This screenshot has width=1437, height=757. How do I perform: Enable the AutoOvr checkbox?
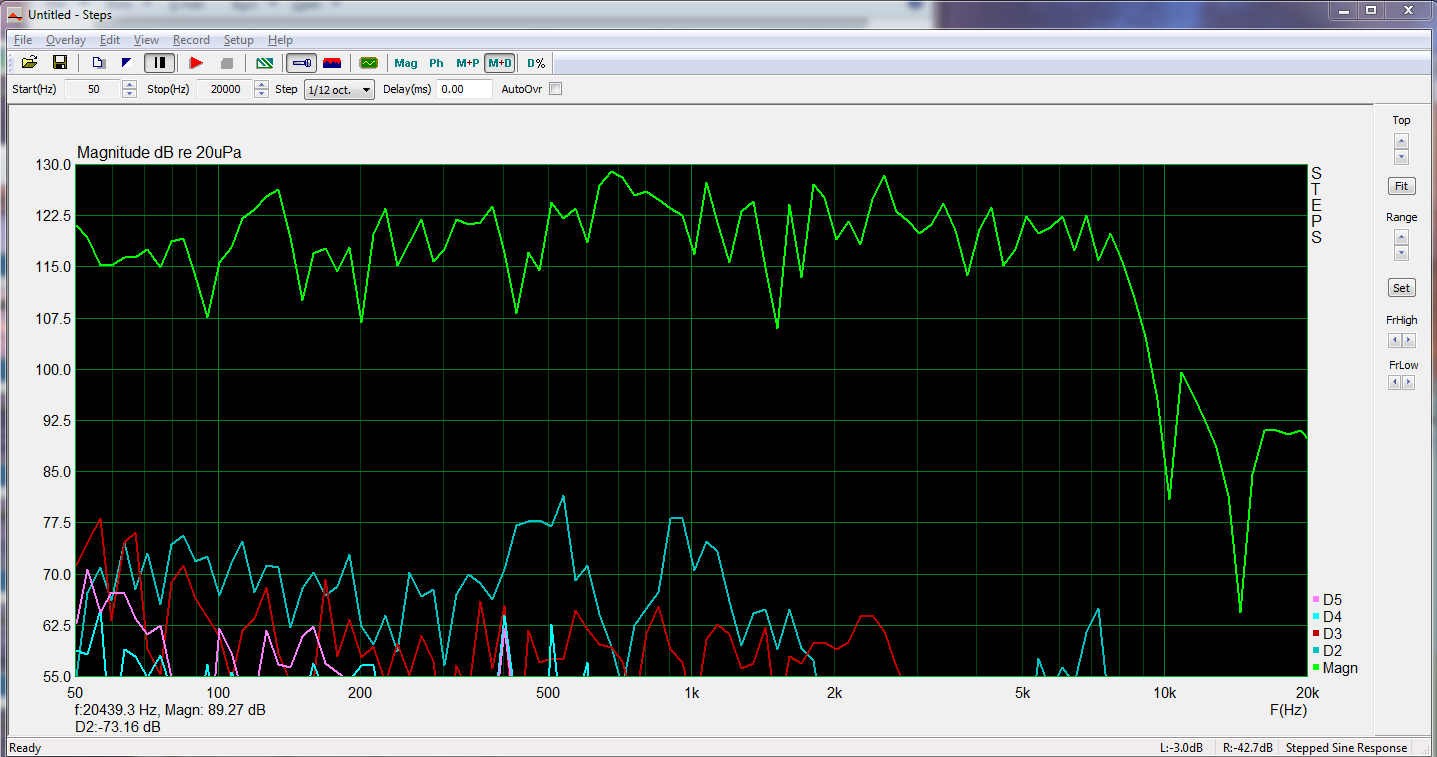[x=556, y=89]
